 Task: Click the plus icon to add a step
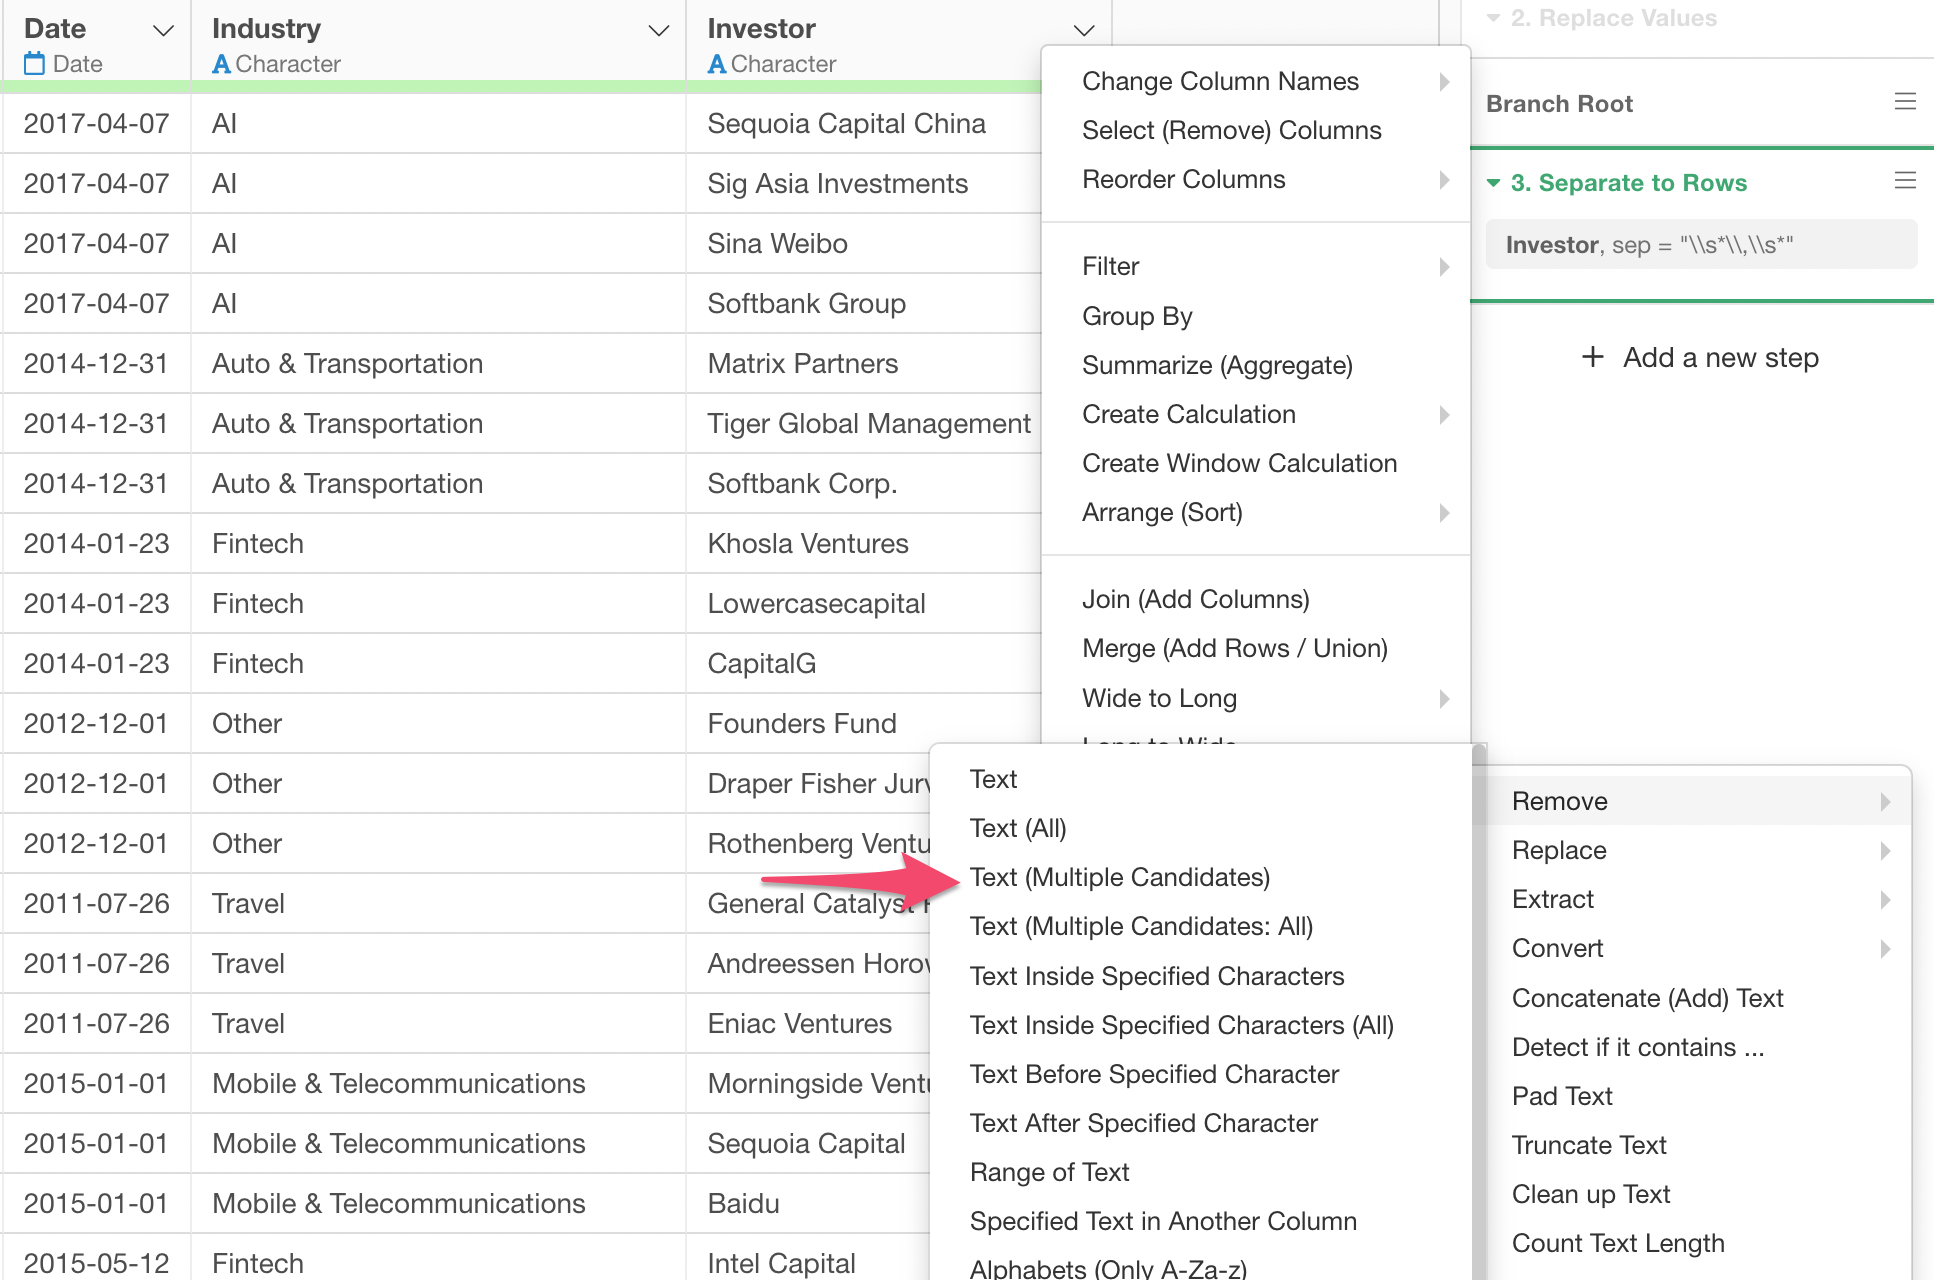(1593, 357)
